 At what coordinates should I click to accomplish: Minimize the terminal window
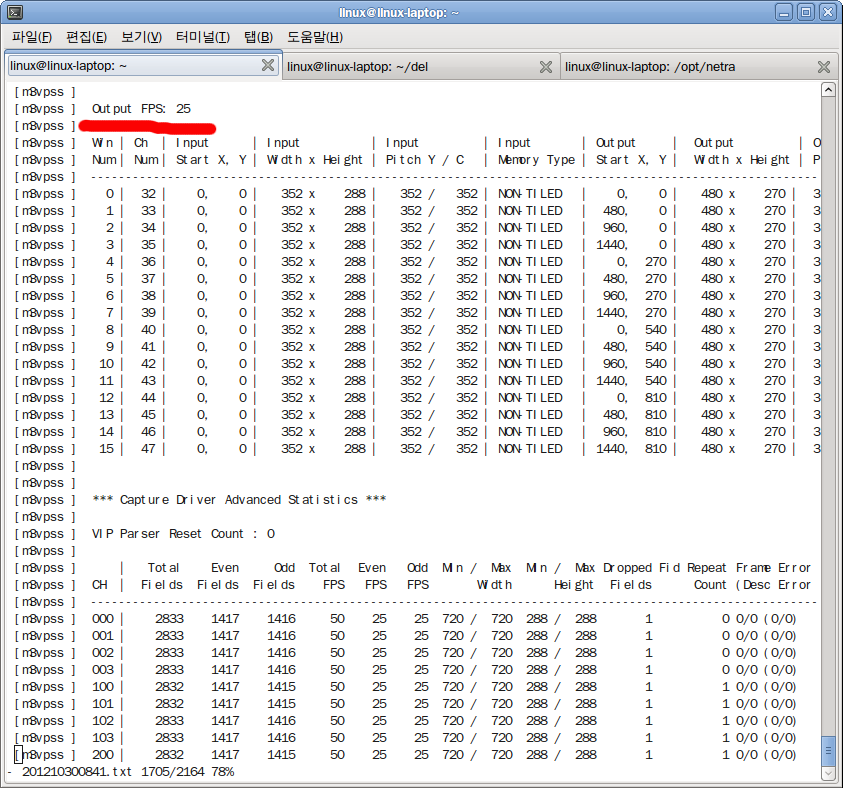[x=784, y=12]
